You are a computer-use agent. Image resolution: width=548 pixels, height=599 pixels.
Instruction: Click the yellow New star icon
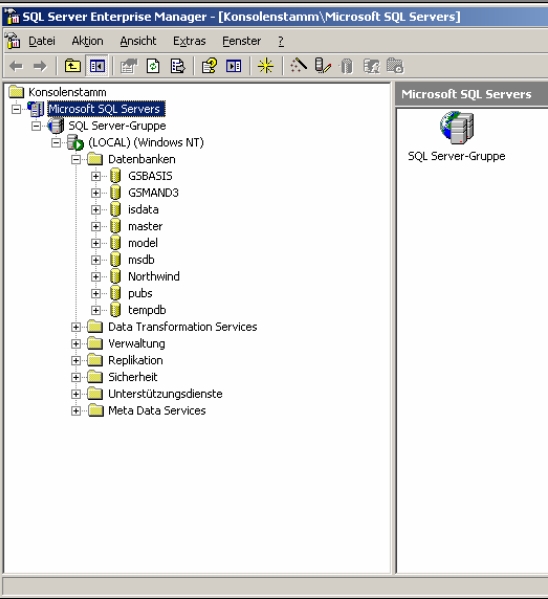(x=265, y=66)
